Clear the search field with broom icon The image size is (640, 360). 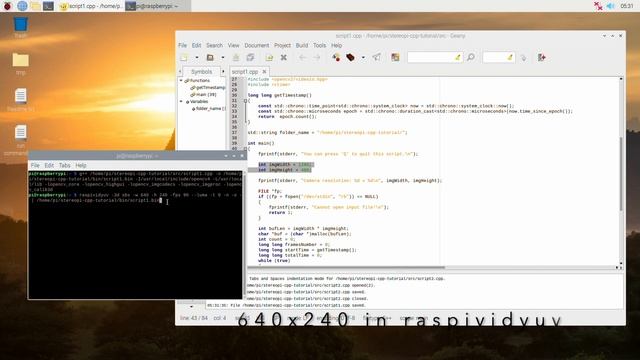pyautogui.click(x=458, y=58)
